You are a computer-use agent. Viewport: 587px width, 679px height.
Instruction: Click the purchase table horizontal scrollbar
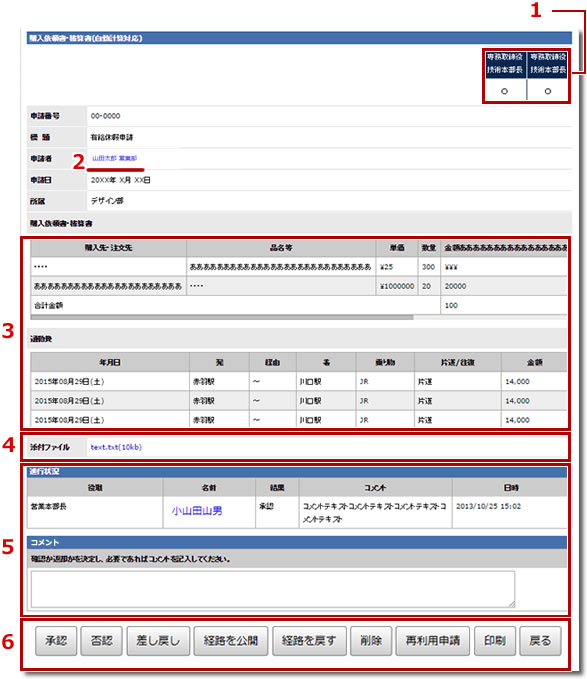[x=222, y=317]
